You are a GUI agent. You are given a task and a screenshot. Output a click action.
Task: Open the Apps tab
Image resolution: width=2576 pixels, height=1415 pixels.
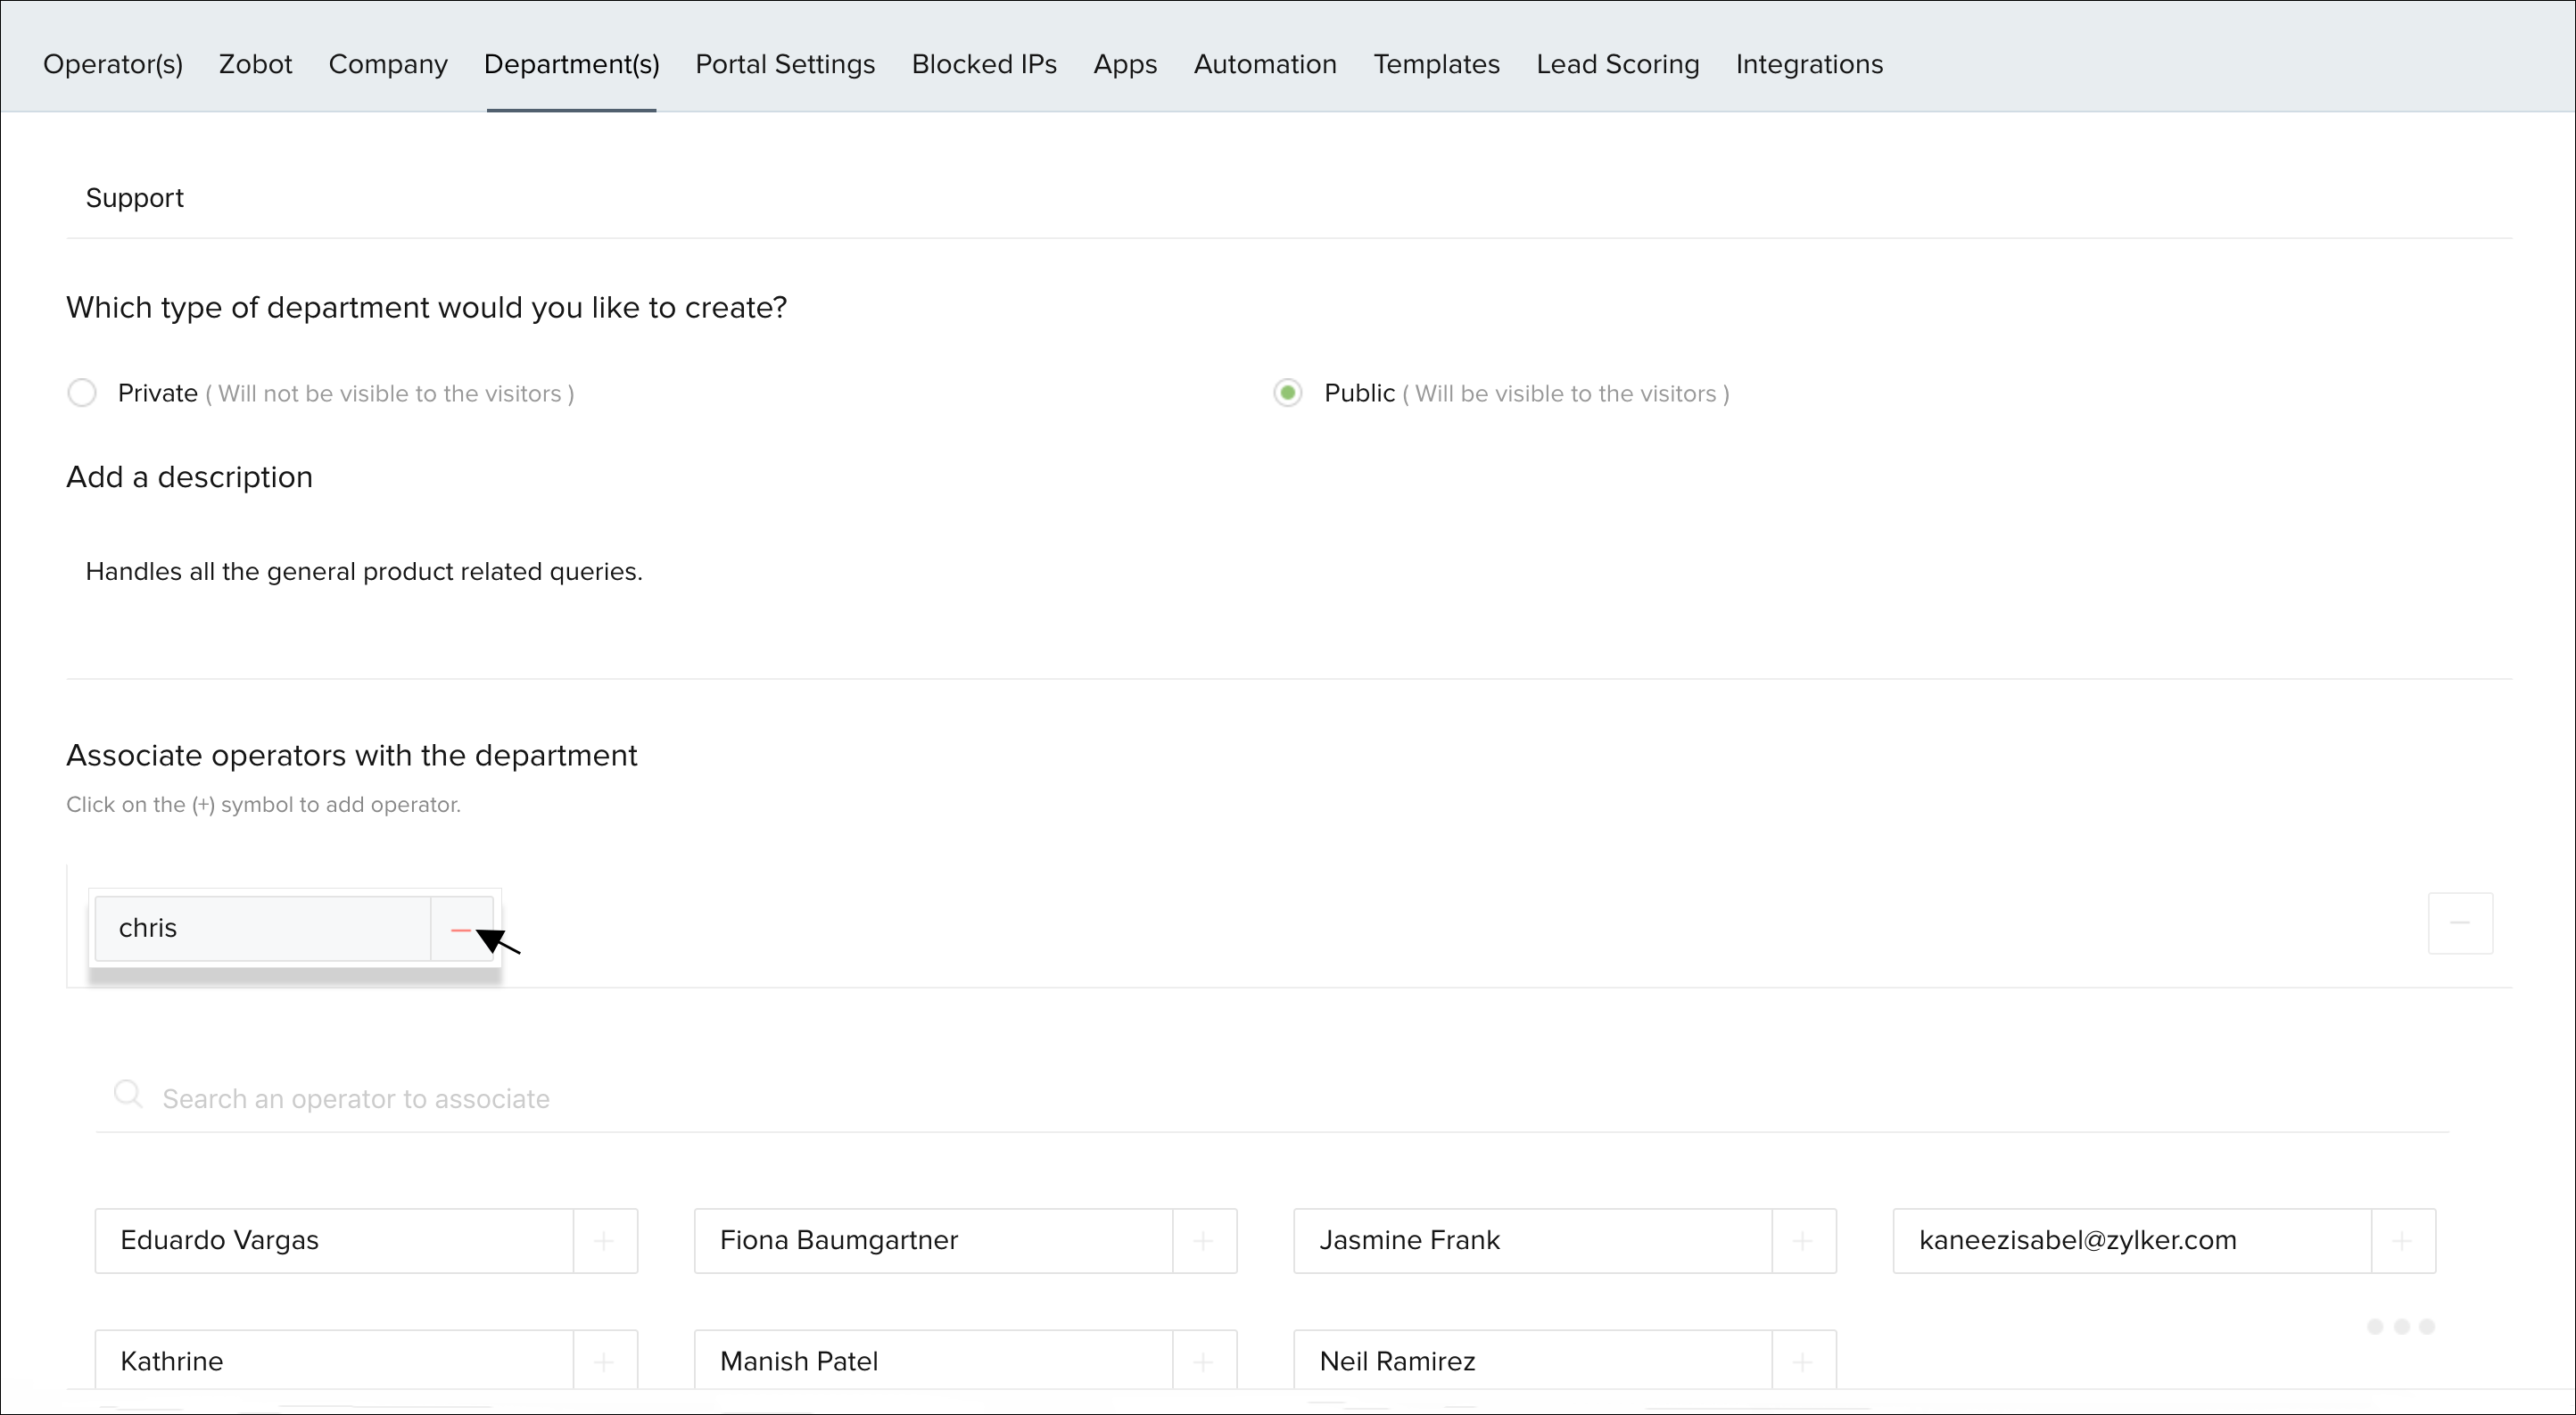point(1125,64)
